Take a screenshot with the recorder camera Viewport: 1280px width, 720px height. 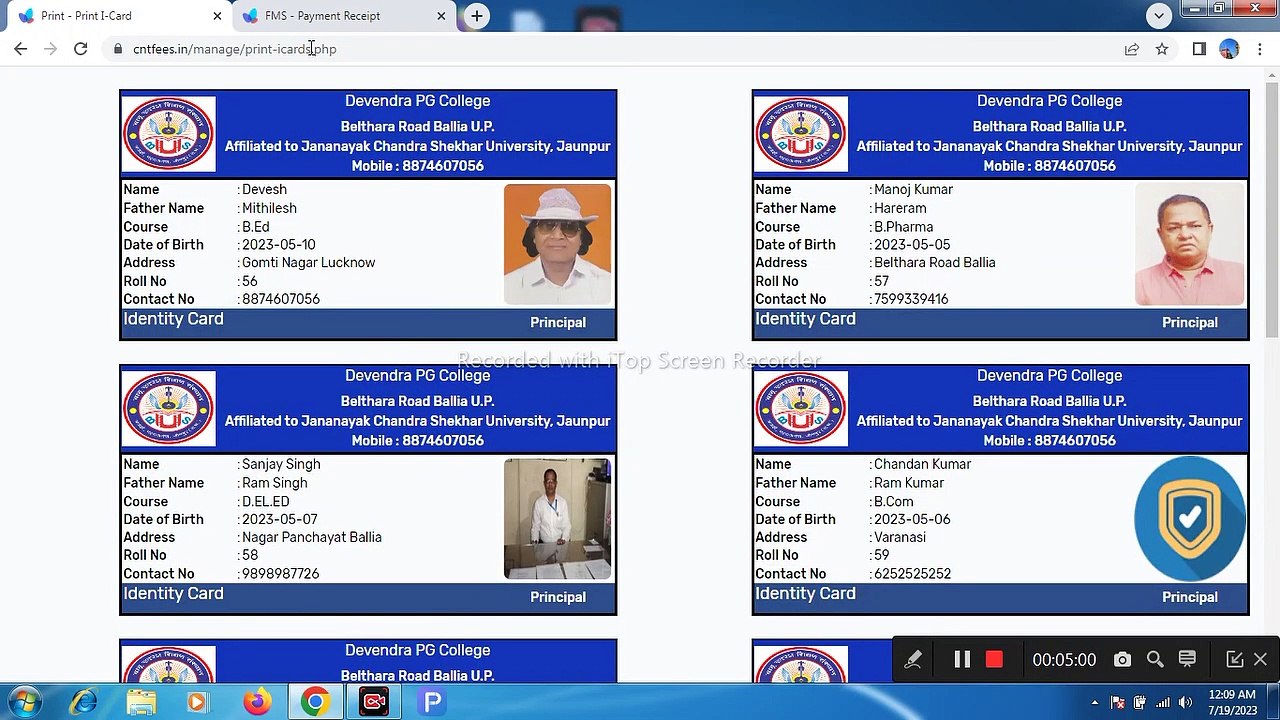pos(1122,660)
